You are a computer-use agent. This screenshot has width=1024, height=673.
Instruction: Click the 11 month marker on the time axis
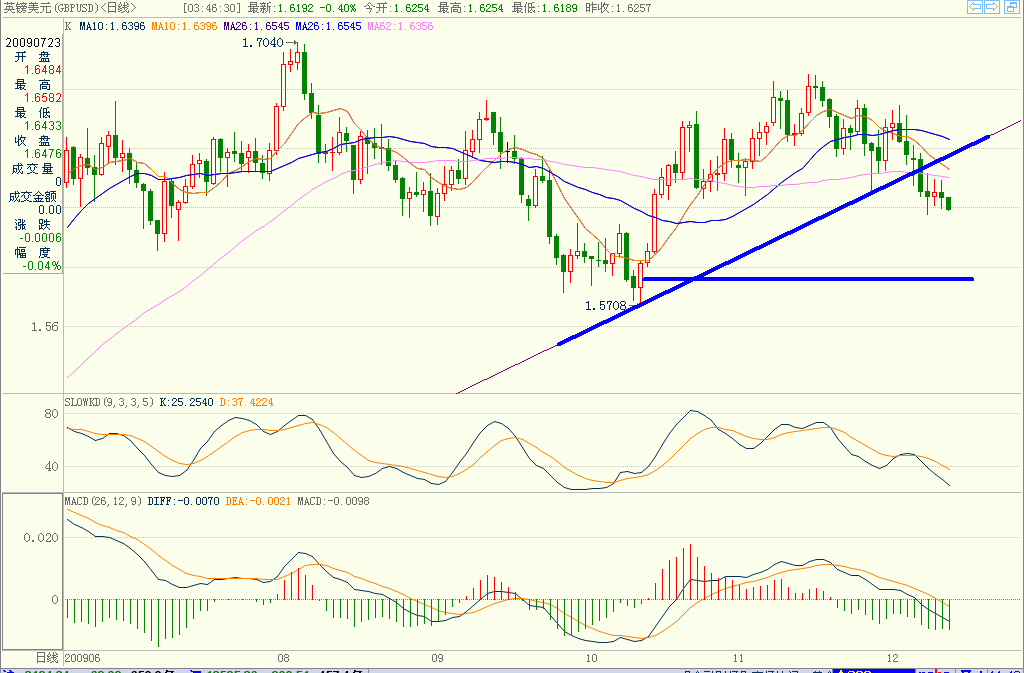(738, 658)
